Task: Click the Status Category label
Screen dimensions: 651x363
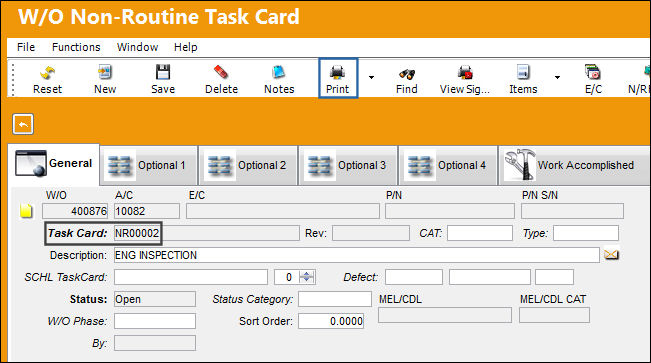Action: click(252, 299)
